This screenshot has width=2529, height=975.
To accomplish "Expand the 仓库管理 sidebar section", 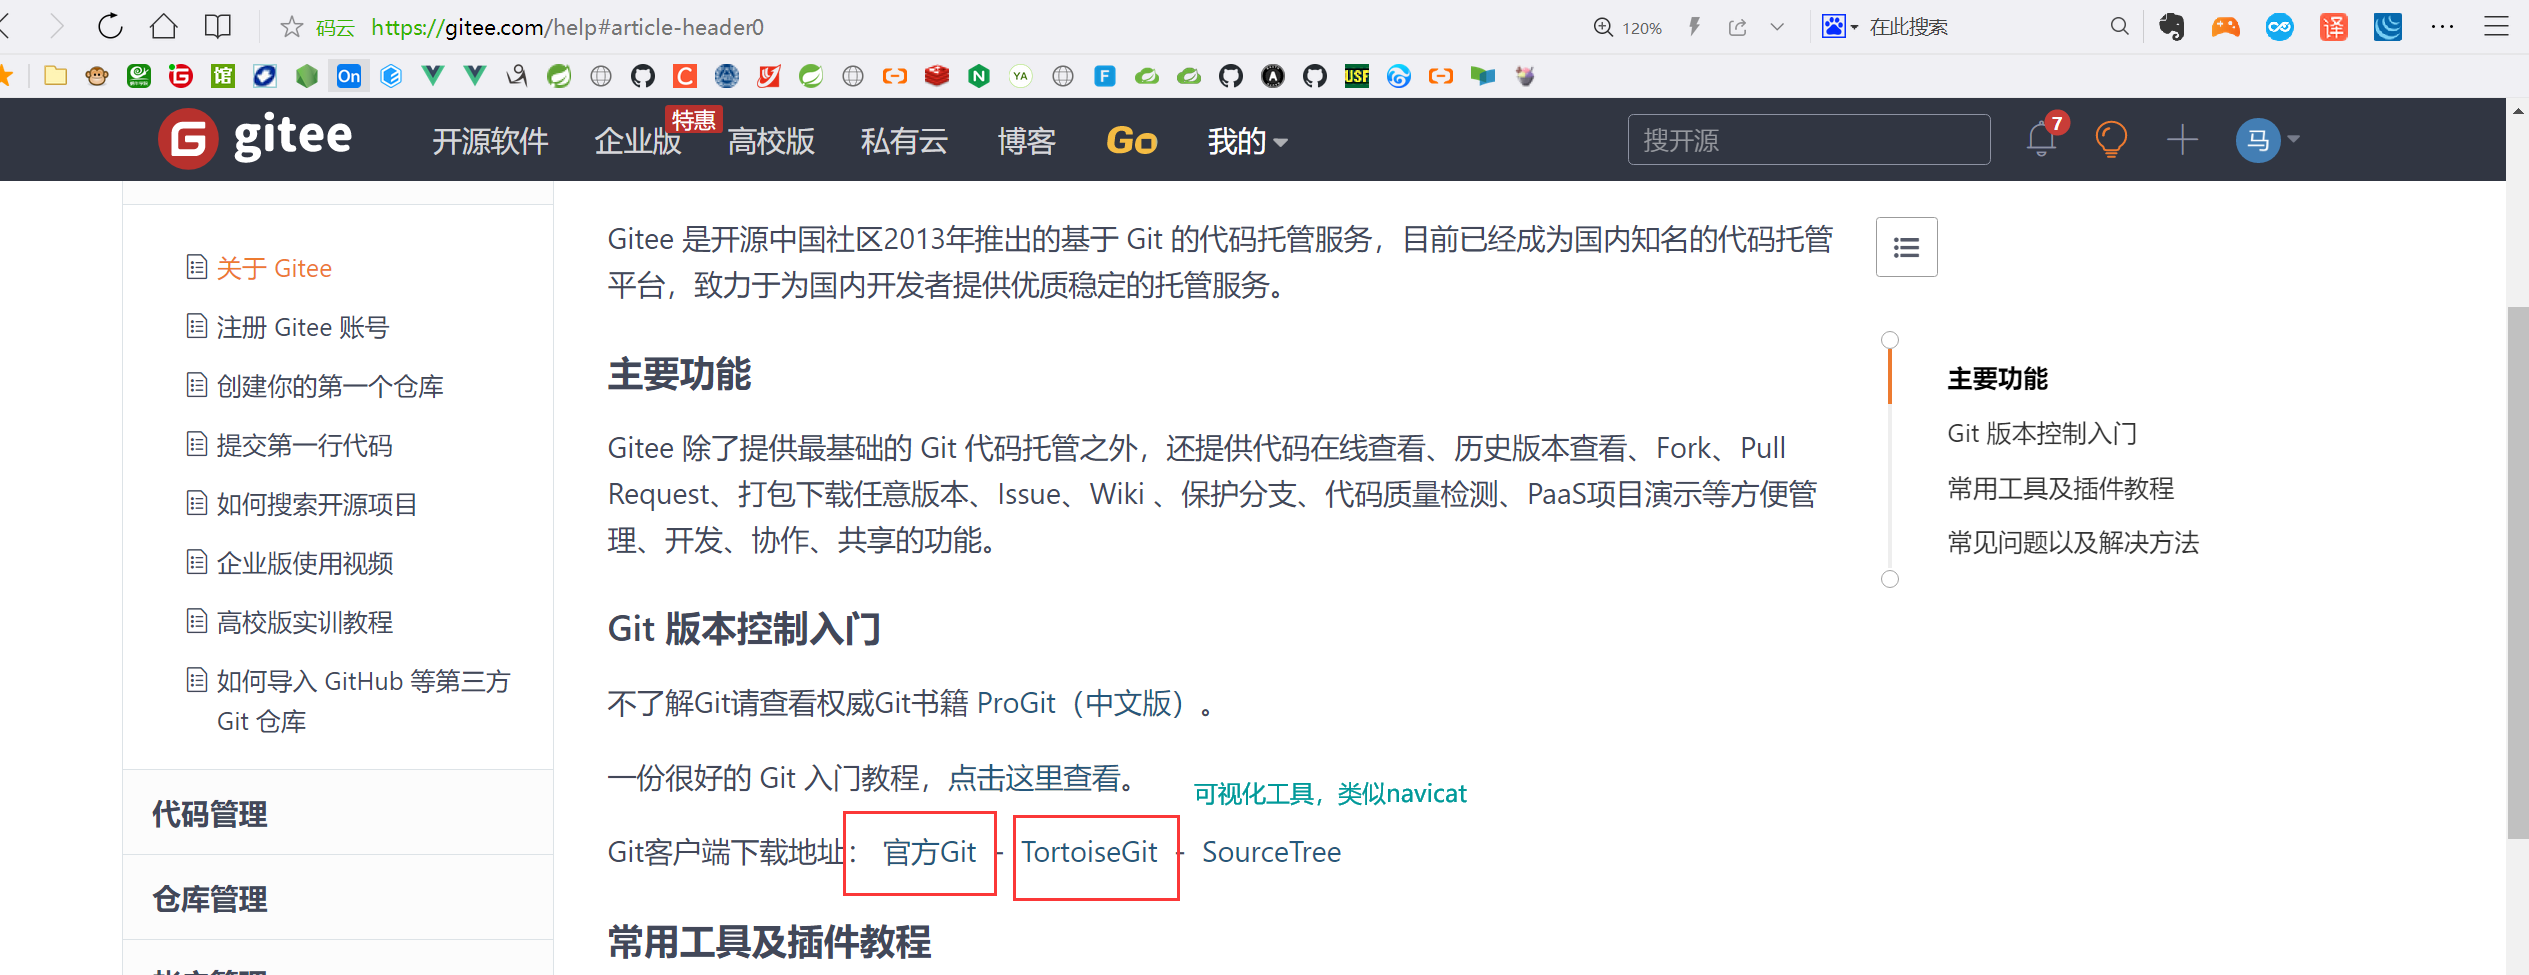I will 338,898.
